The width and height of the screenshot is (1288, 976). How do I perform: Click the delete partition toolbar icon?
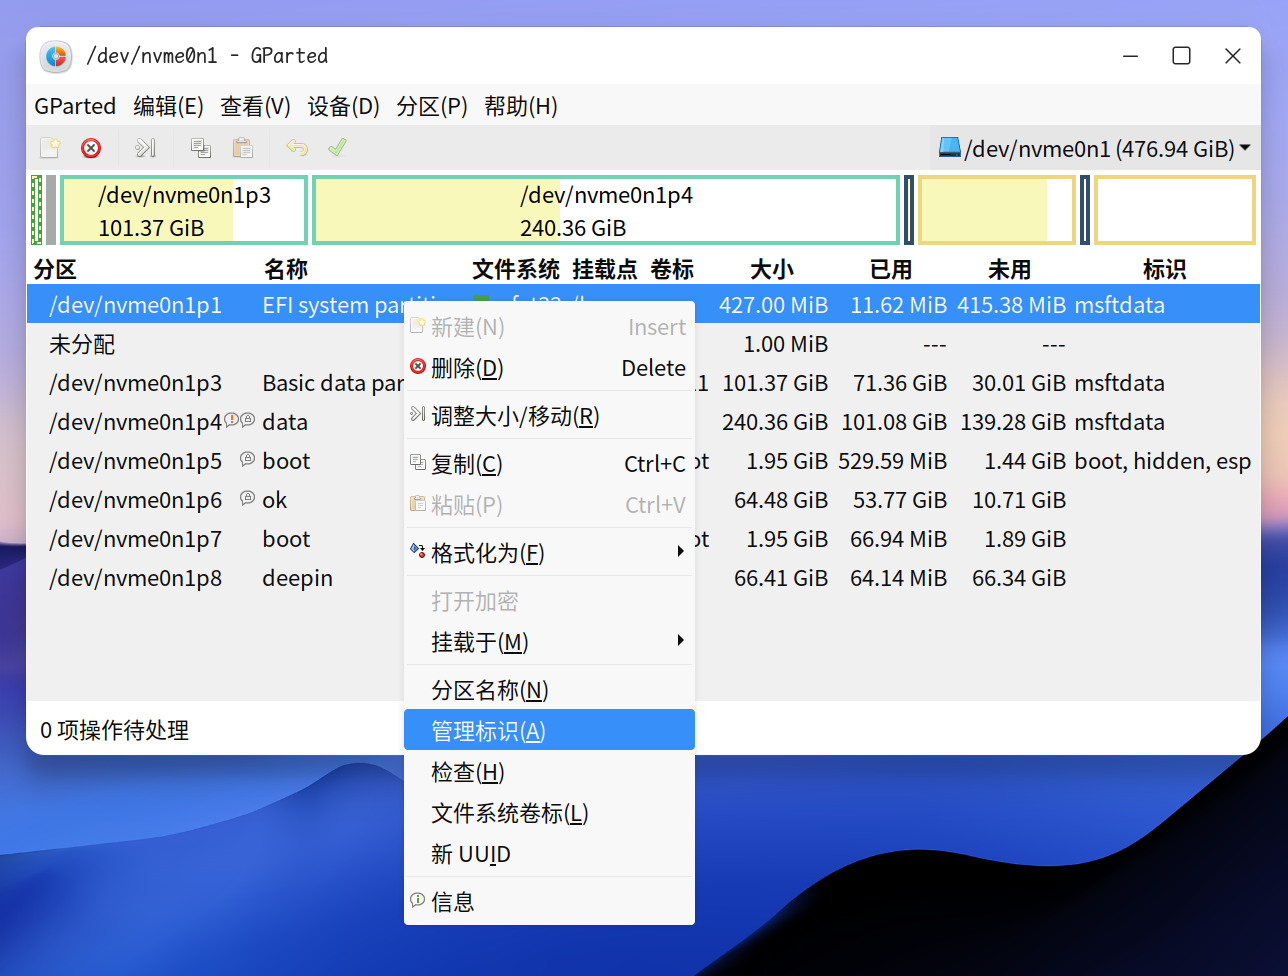[x=91, y=148]
